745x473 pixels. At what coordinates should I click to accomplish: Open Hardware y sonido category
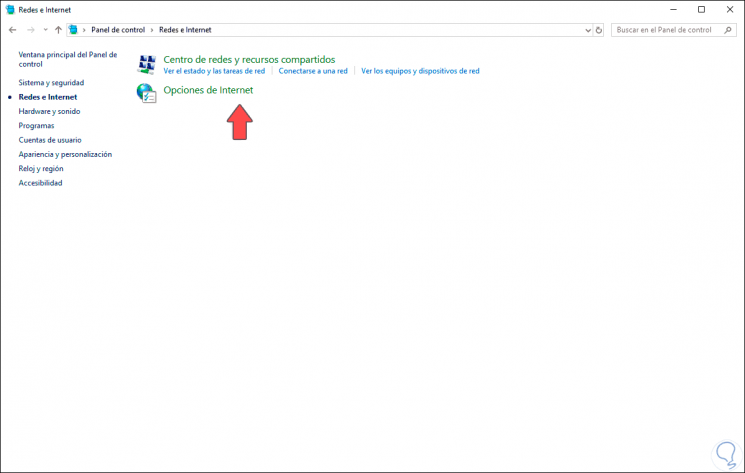coord(49,111)
